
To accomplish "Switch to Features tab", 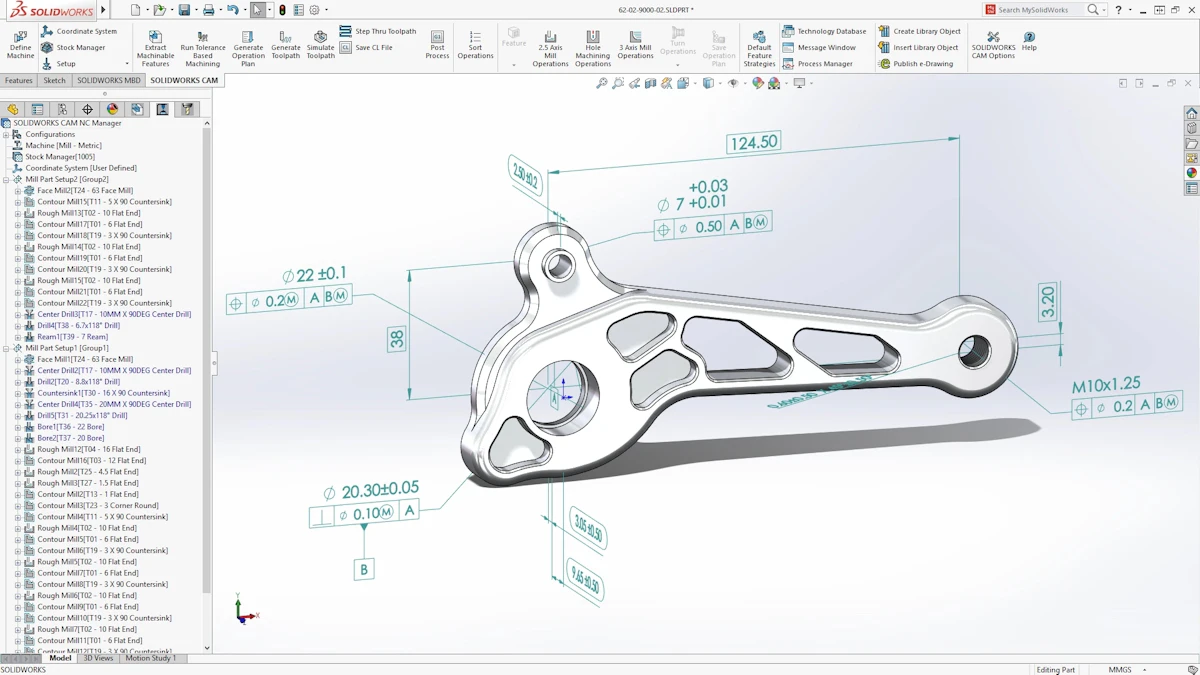I will point(19,80).
